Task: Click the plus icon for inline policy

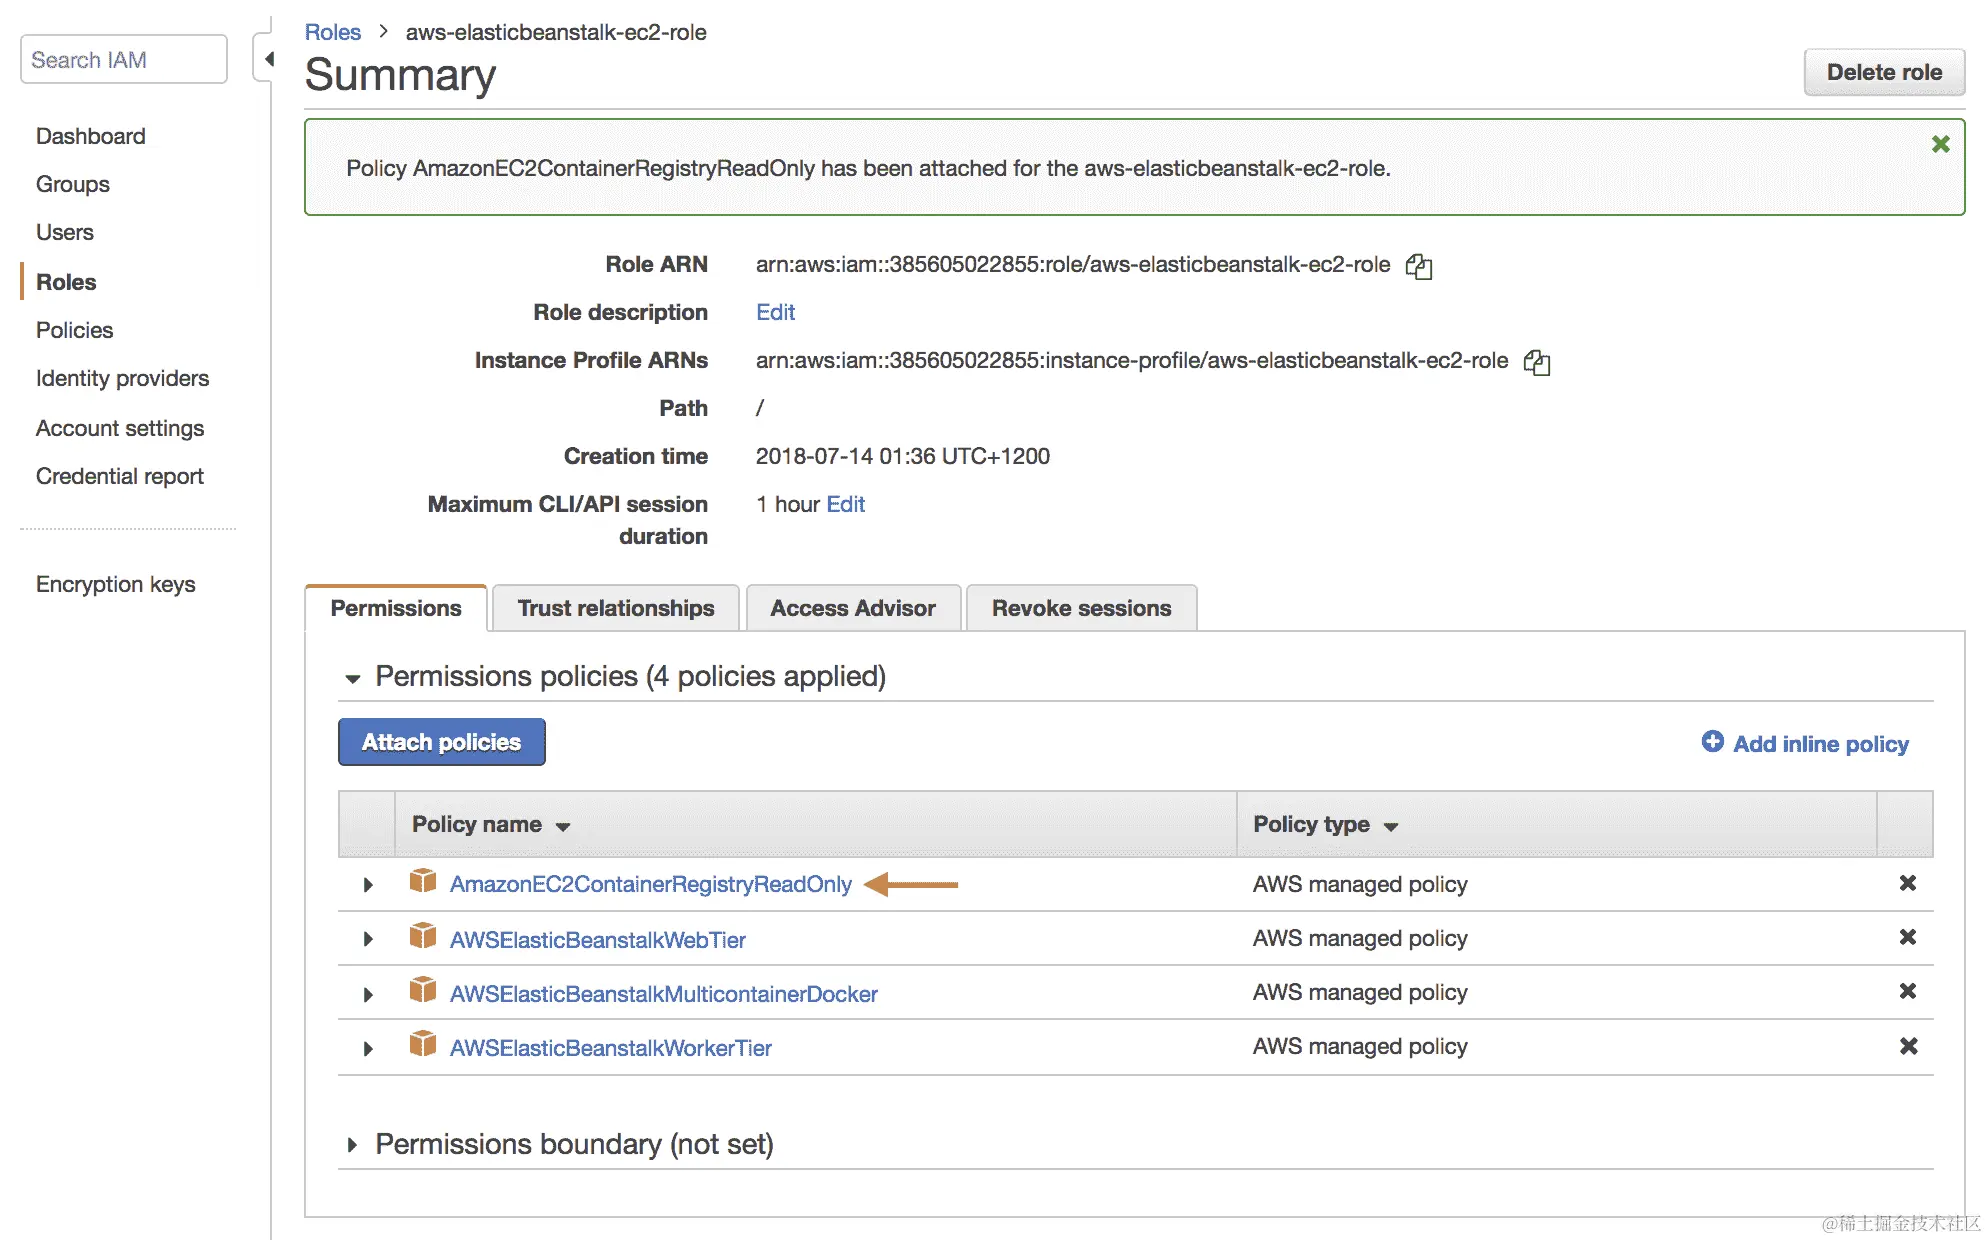Action: point(1712,742)
